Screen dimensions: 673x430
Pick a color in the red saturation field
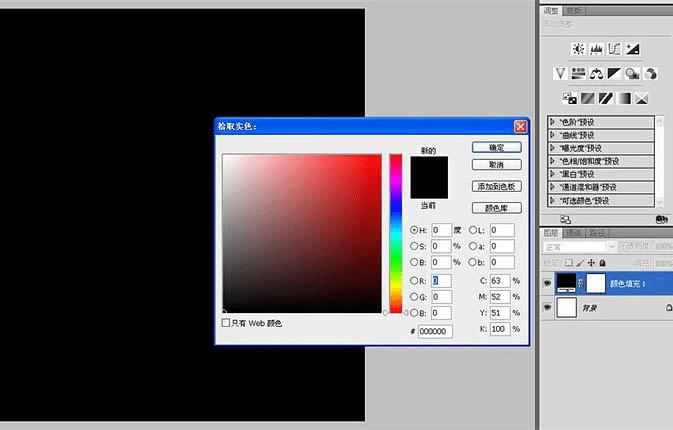coord(302,233)
